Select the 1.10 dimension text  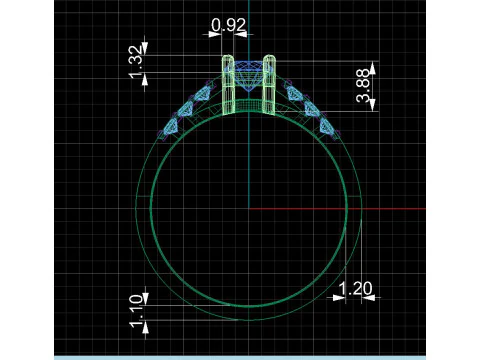point(137,311)
